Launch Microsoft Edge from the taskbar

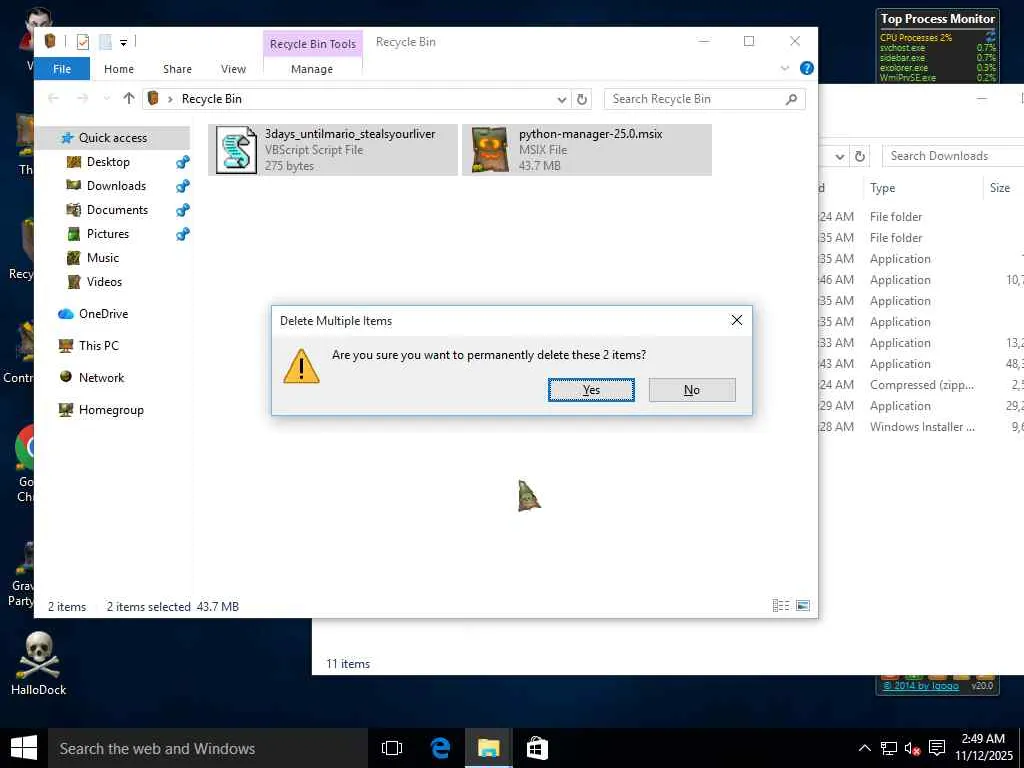441,748
